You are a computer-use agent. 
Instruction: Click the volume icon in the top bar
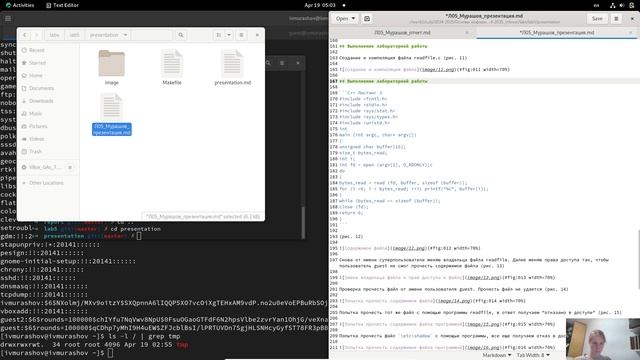click(x=622, y=5)
